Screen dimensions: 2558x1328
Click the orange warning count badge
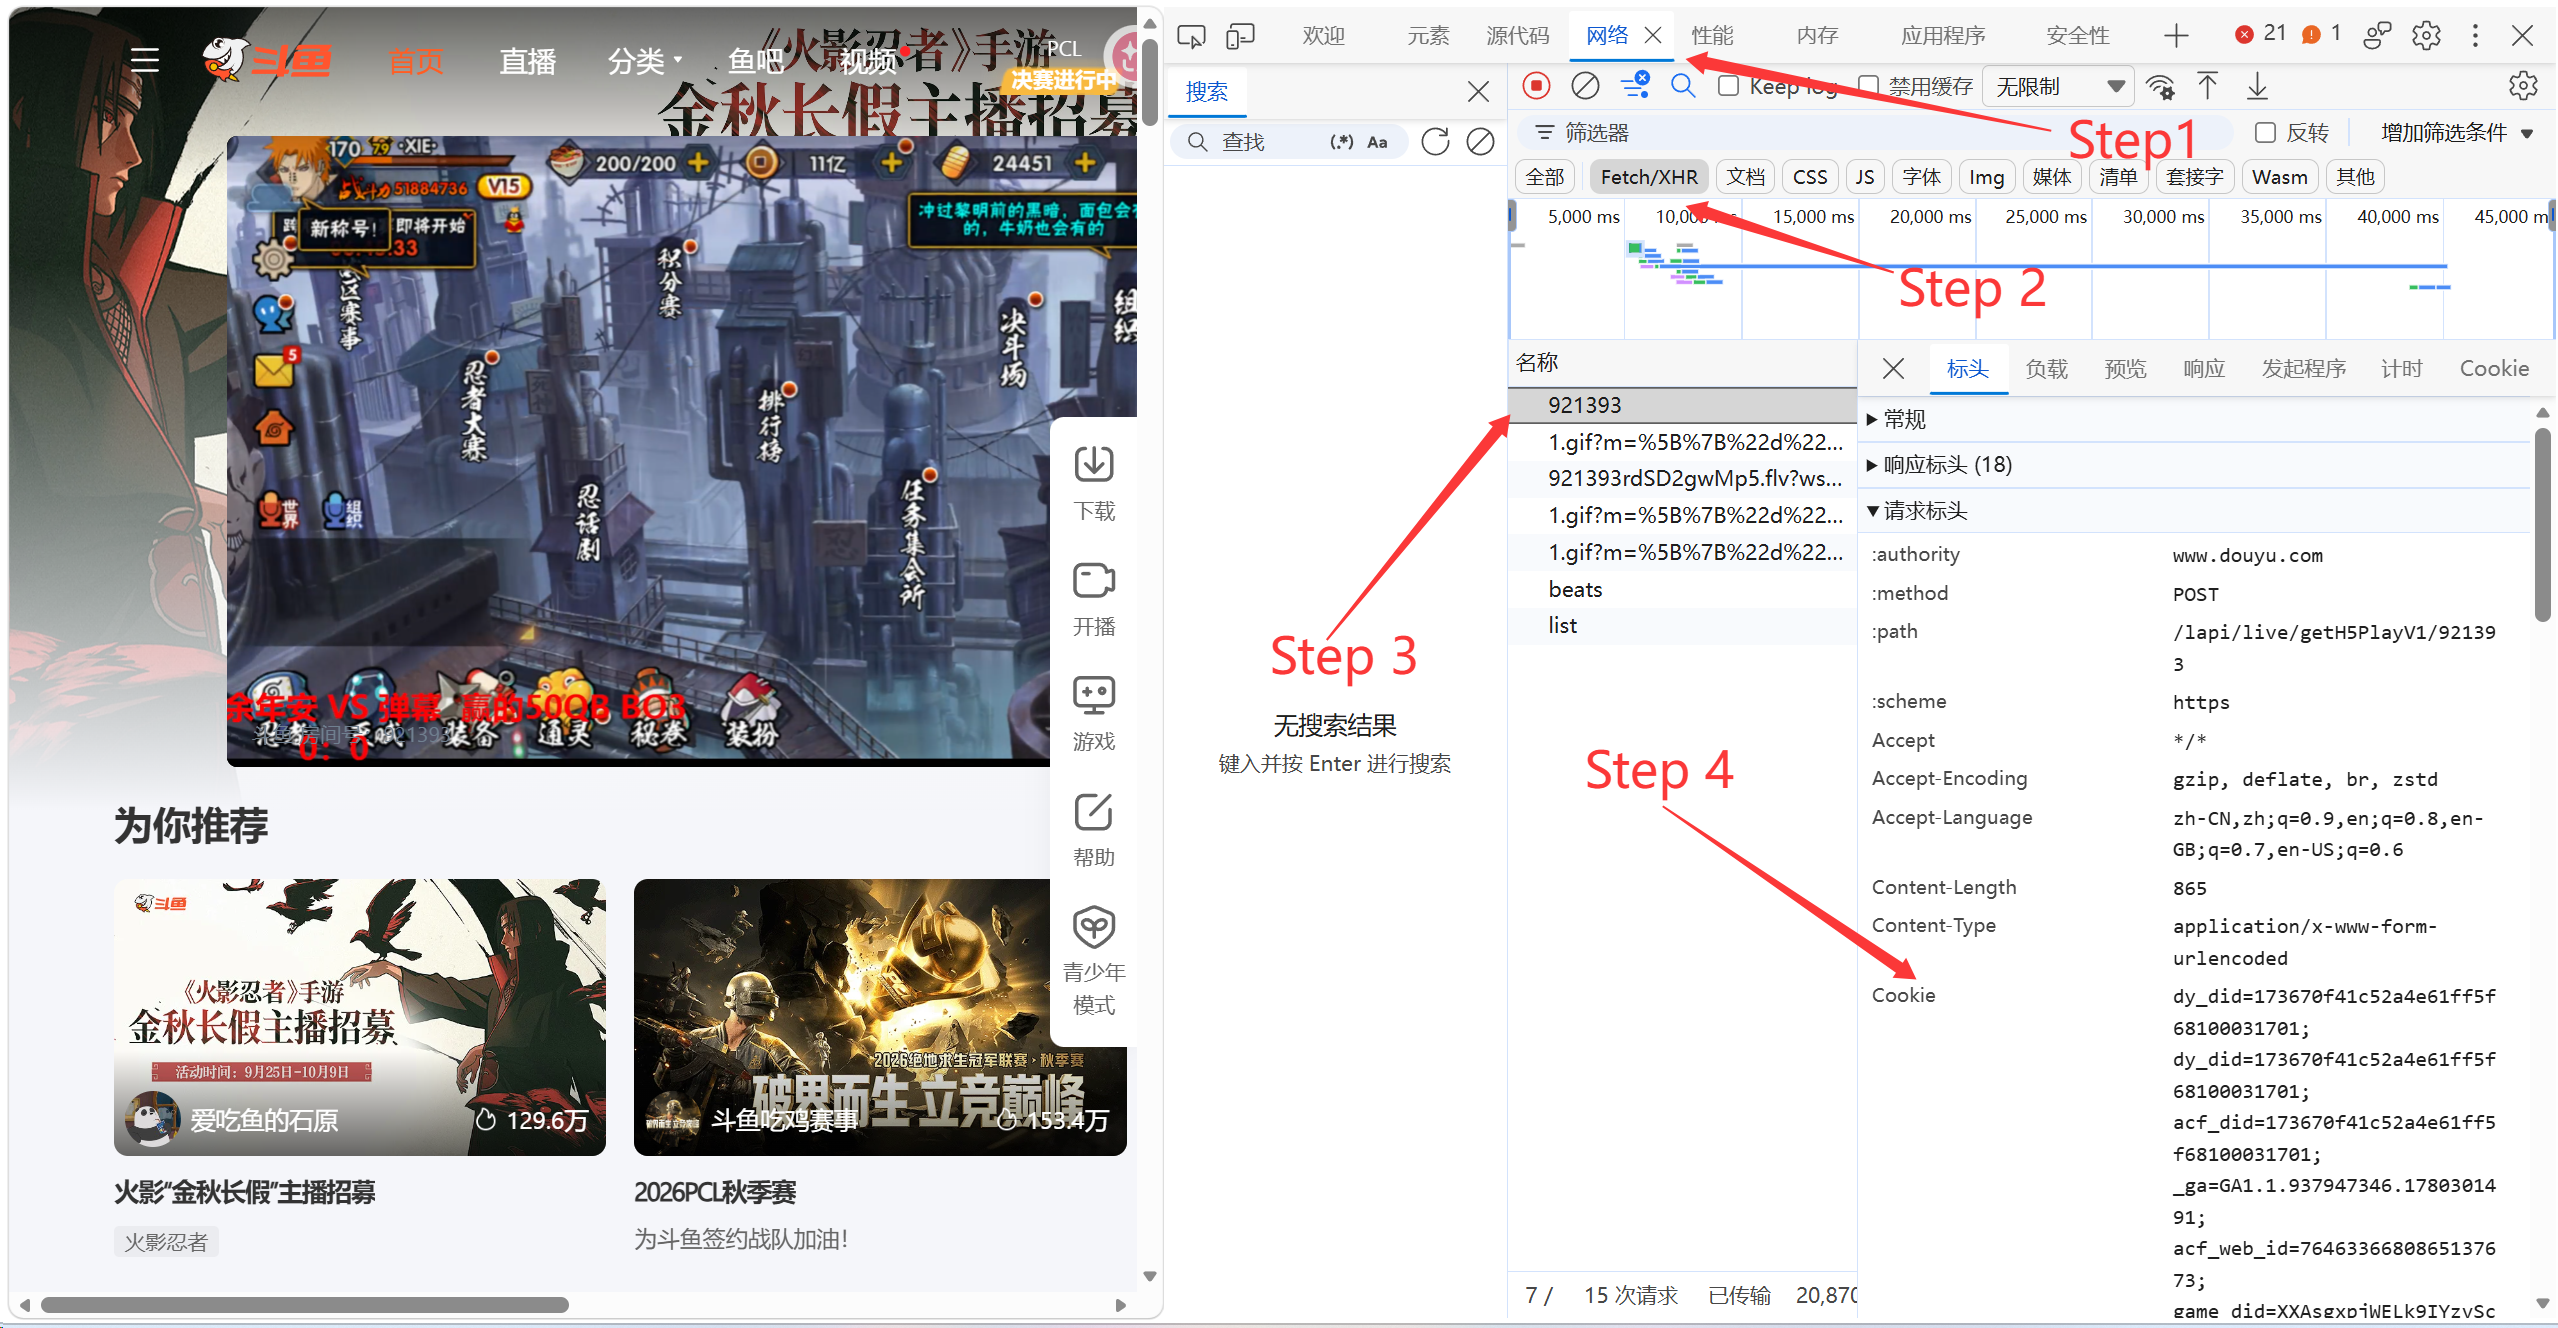click(x=2321, y=34)
